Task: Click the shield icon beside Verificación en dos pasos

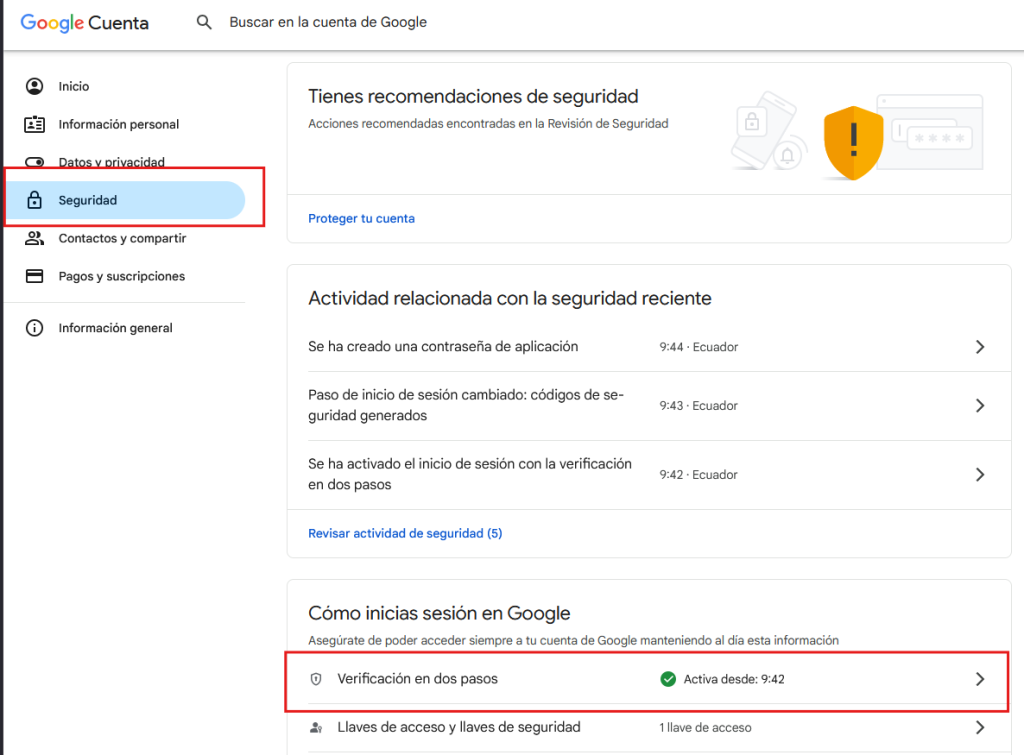Action: point(316,679)
